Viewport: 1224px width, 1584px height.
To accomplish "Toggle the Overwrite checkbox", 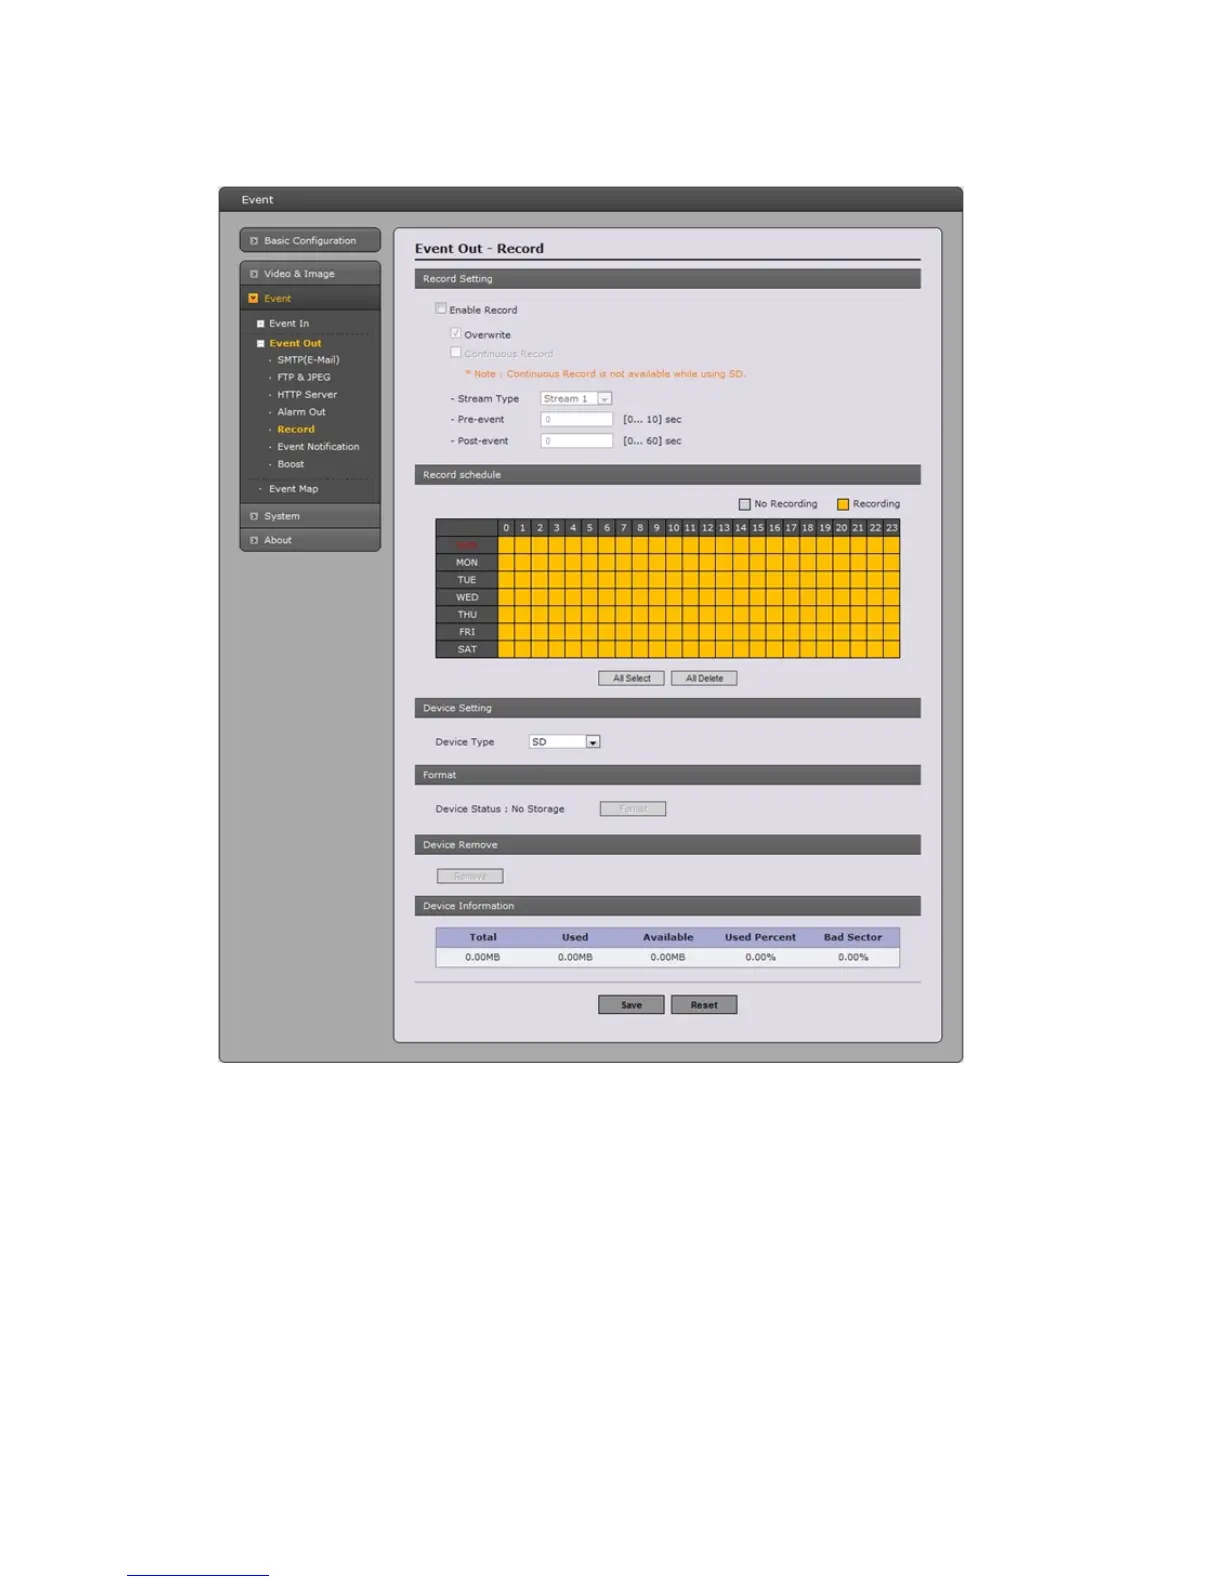I will click(456, 333).
